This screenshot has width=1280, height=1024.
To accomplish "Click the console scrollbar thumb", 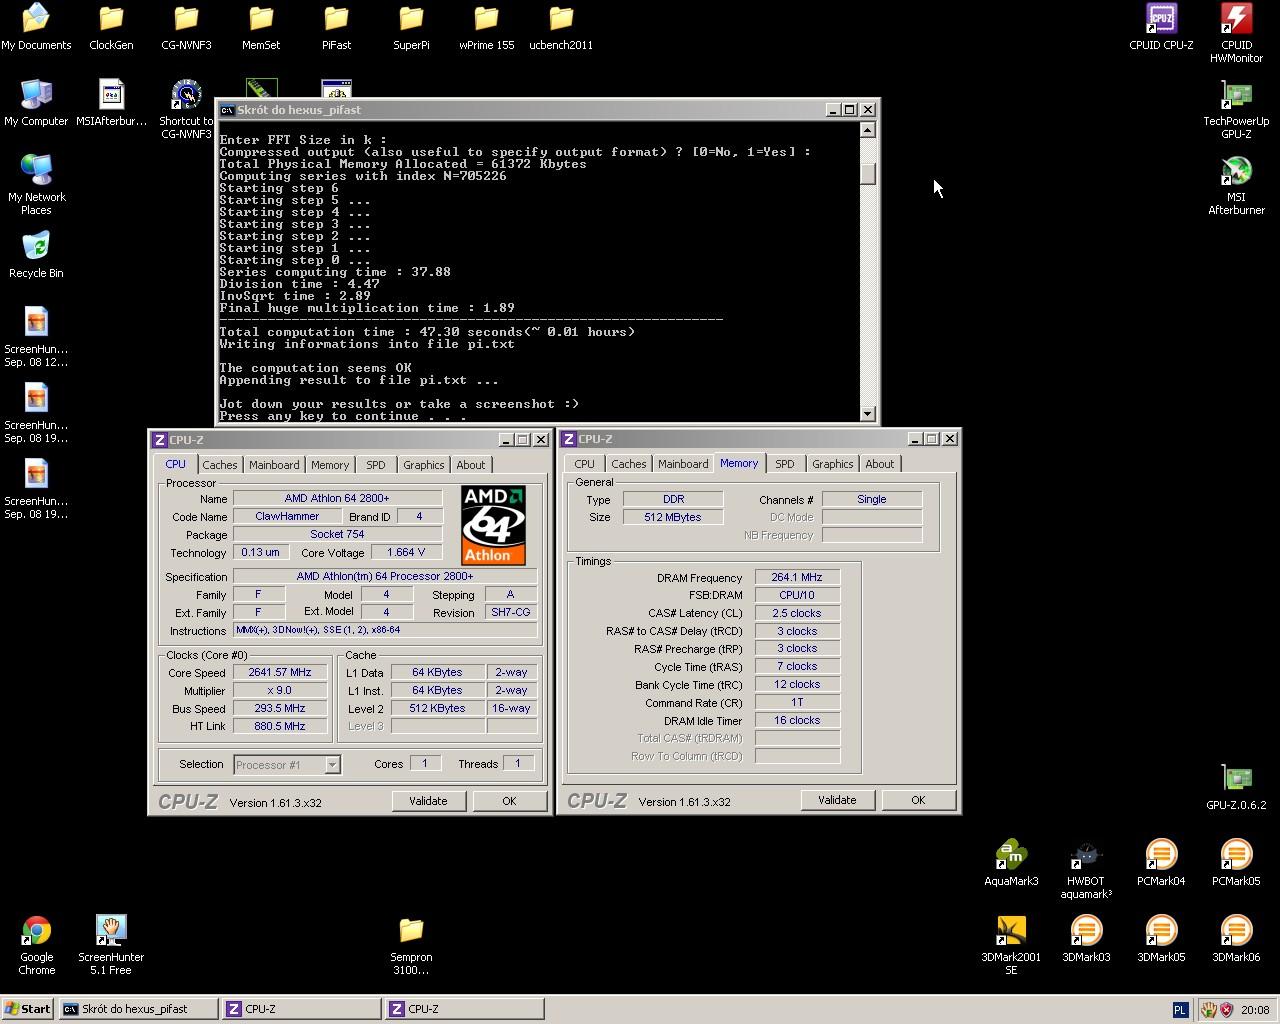I will pos(867,173).
